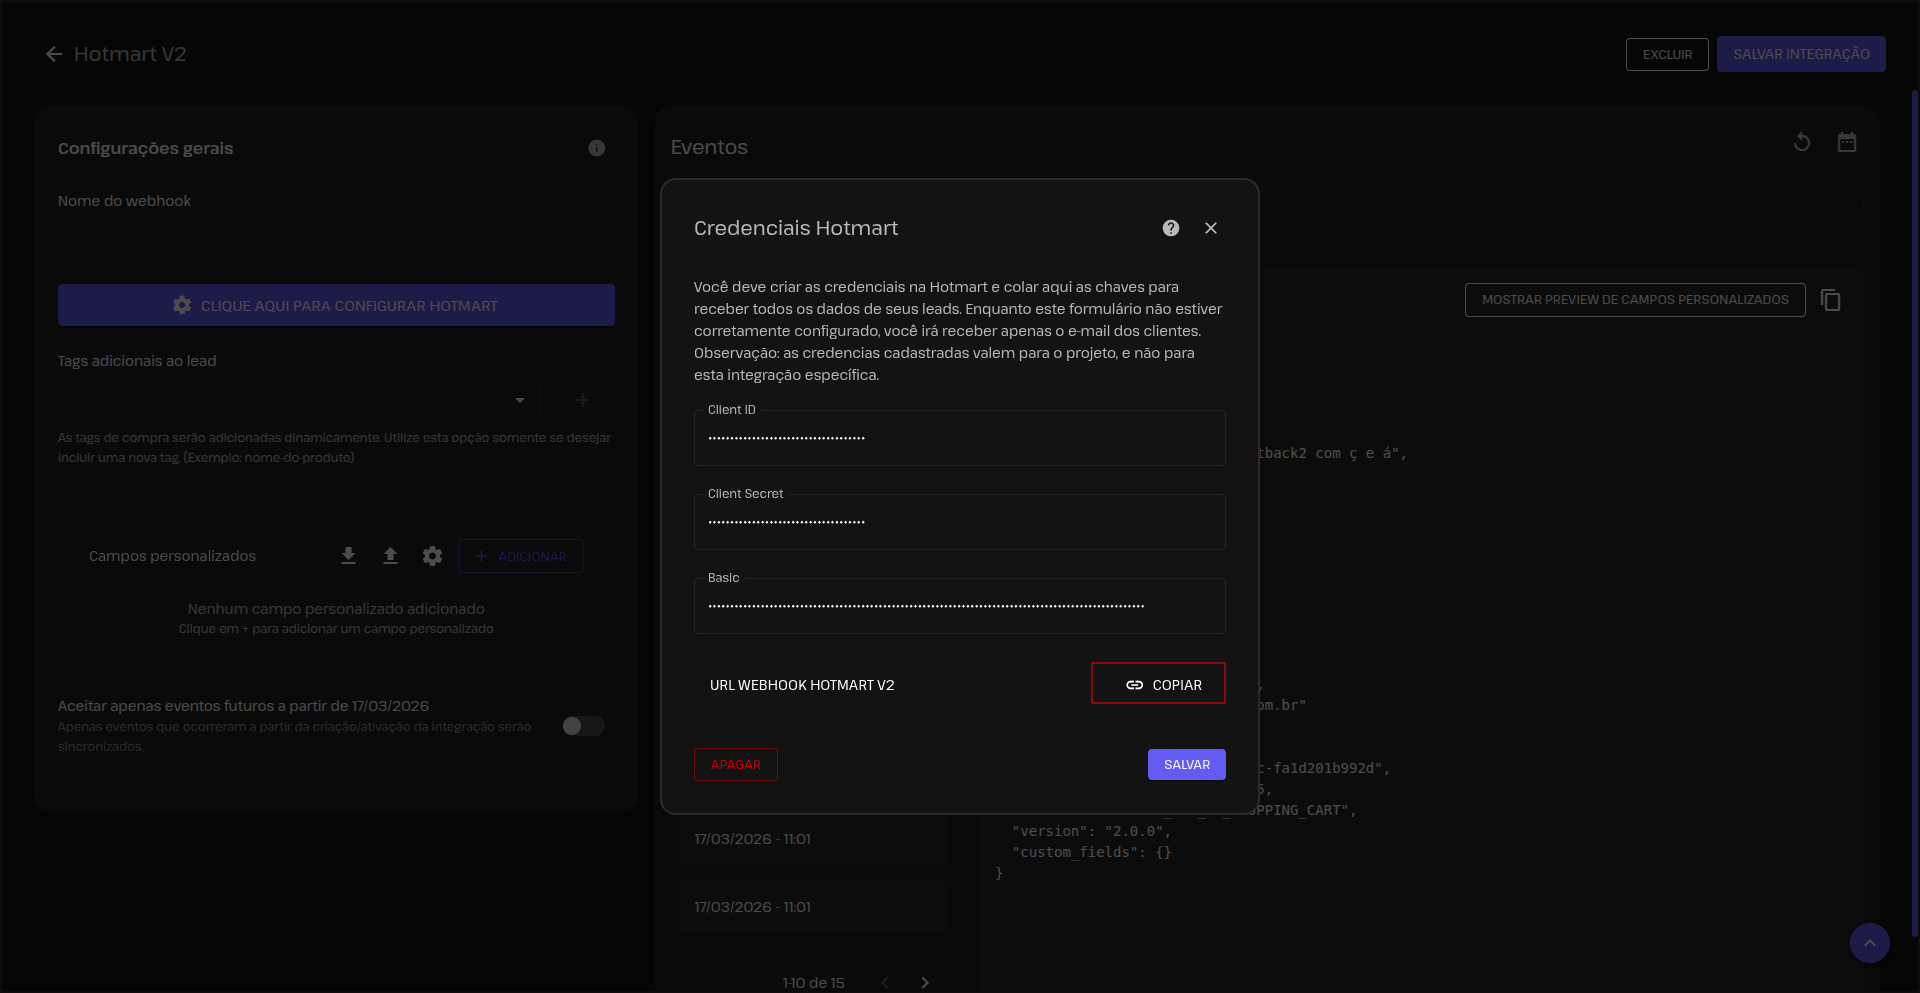The height and width of the screenshot is (993, 1920).
Task: Go to next page of events
Action: click(x=924, y=982)
